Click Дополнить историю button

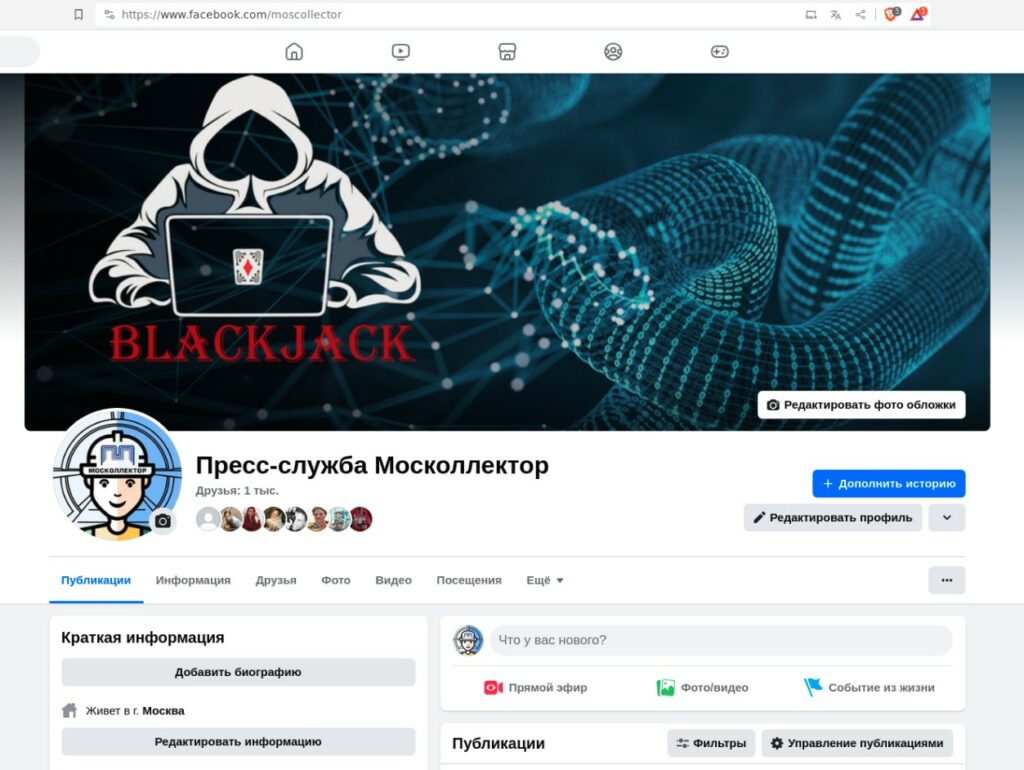point(889,483)
